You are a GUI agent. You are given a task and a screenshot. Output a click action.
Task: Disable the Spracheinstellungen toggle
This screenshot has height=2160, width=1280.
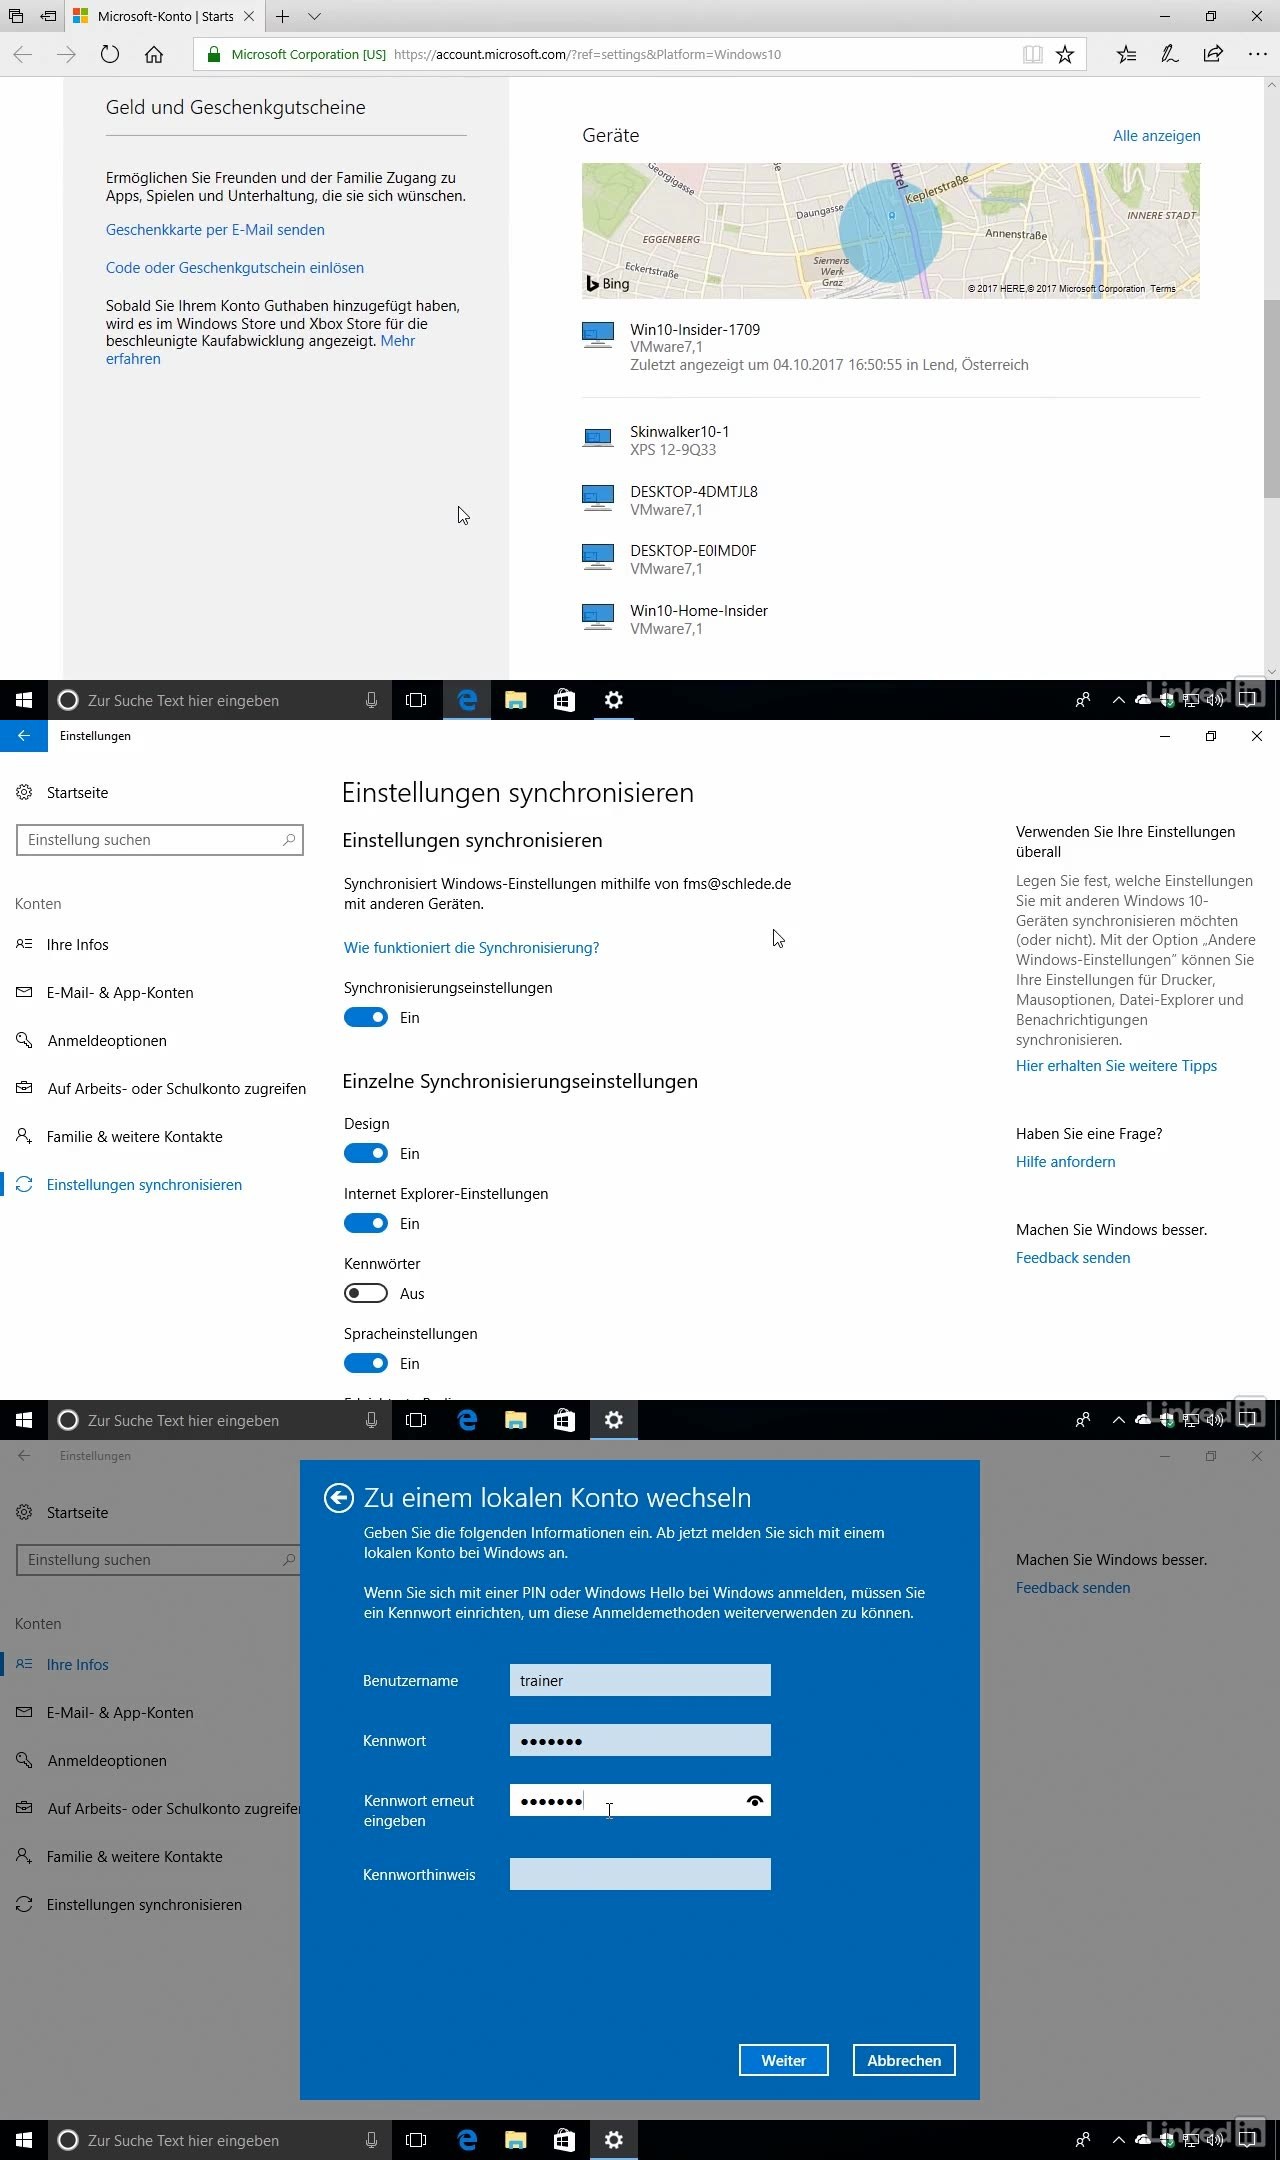point(366,1363)
